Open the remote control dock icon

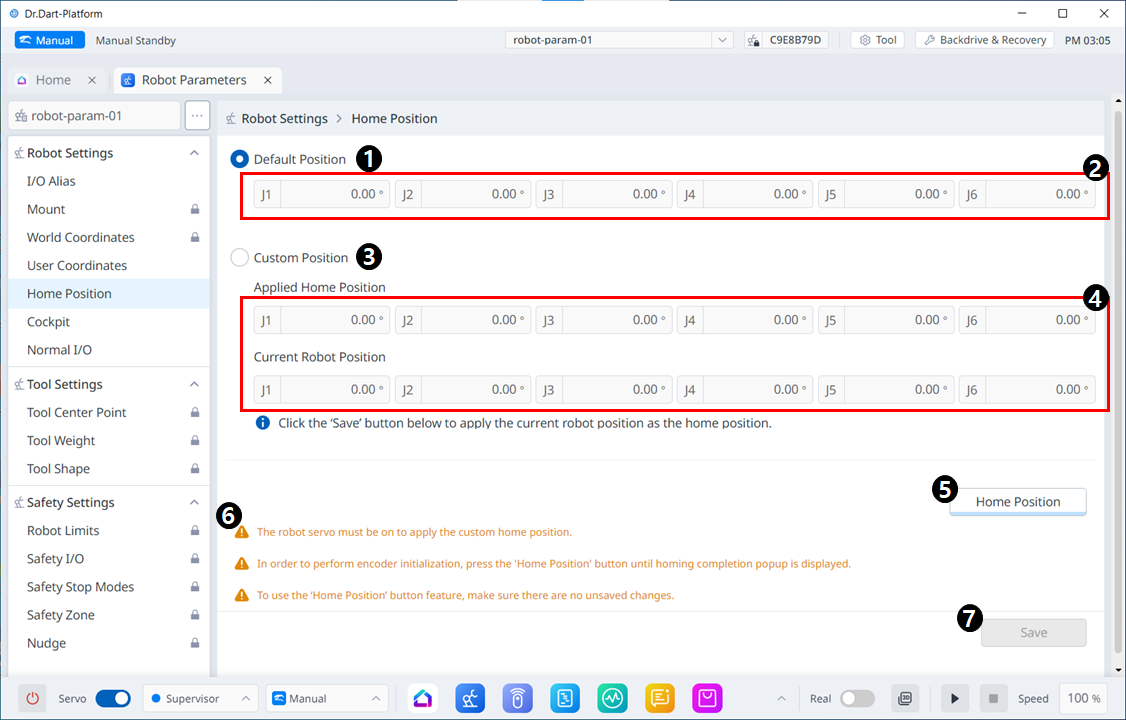click(517, 698)
